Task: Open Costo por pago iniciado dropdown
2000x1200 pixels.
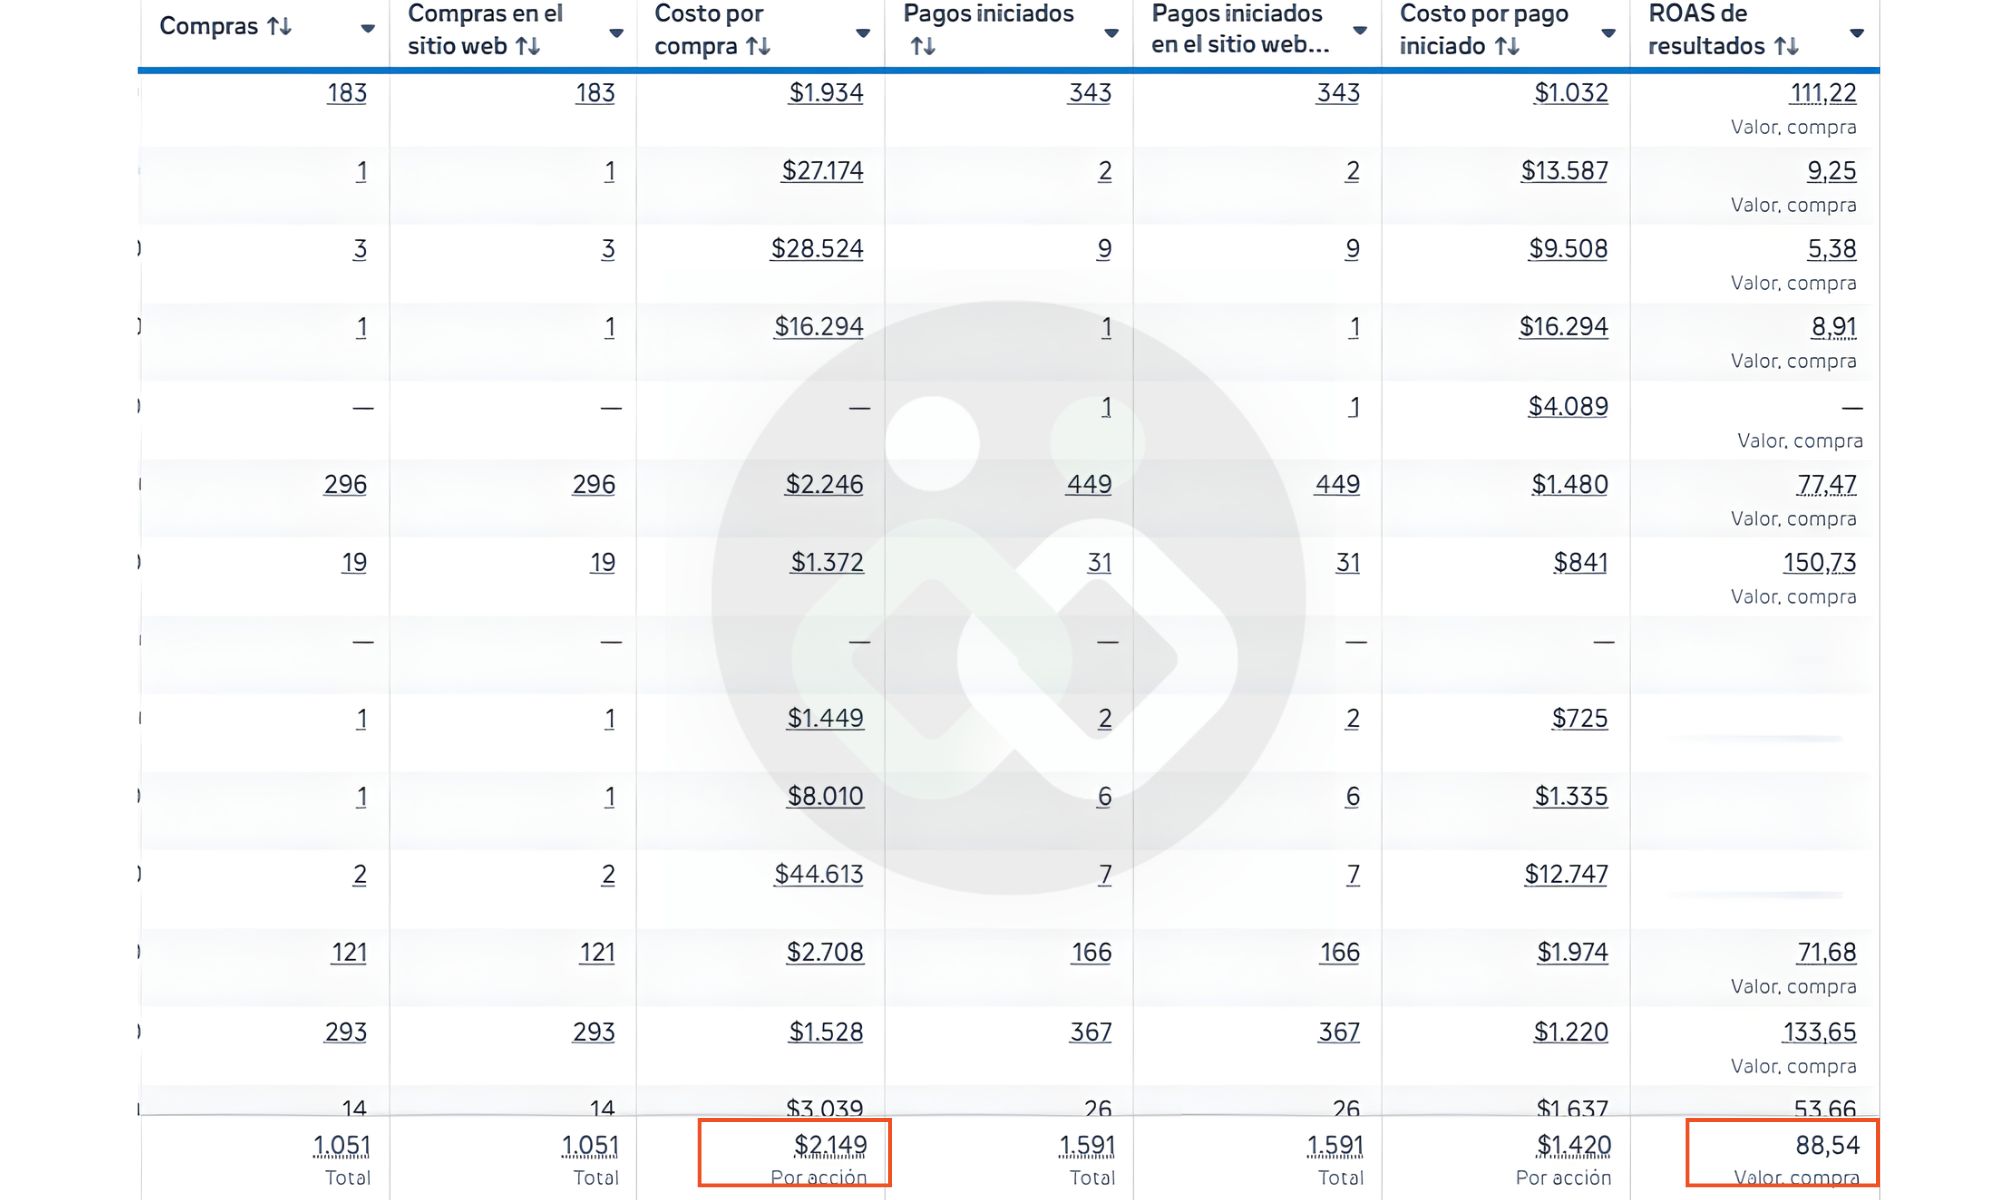Action: coord(1608,33)
